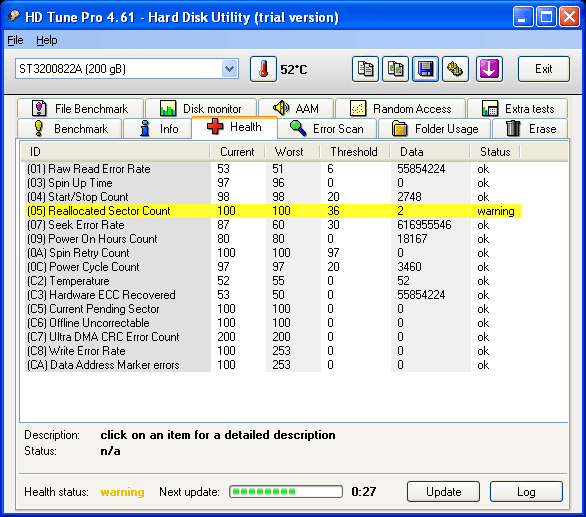Select the (C2) Temperature row
The width and height of the screenshot is (586, 517).
pos(273,281)
